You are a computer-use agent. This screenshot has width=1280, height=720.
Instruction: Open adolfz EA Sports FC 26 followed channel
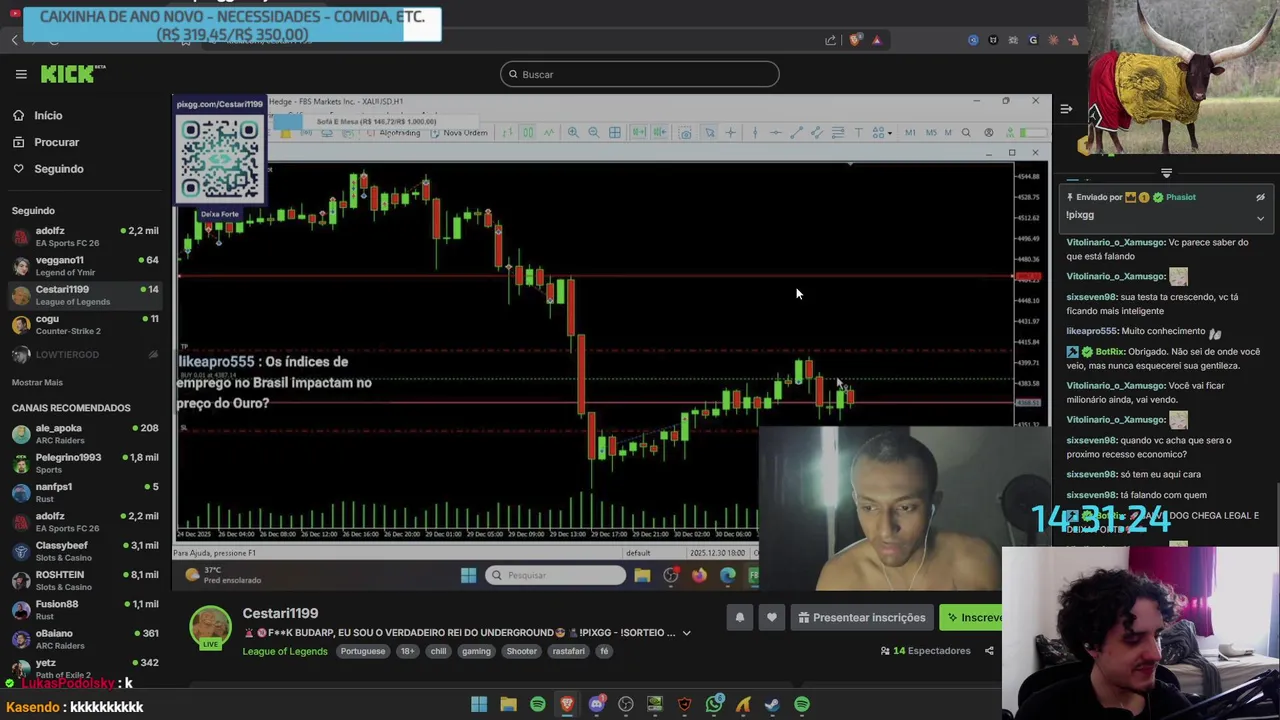point(85,236)
